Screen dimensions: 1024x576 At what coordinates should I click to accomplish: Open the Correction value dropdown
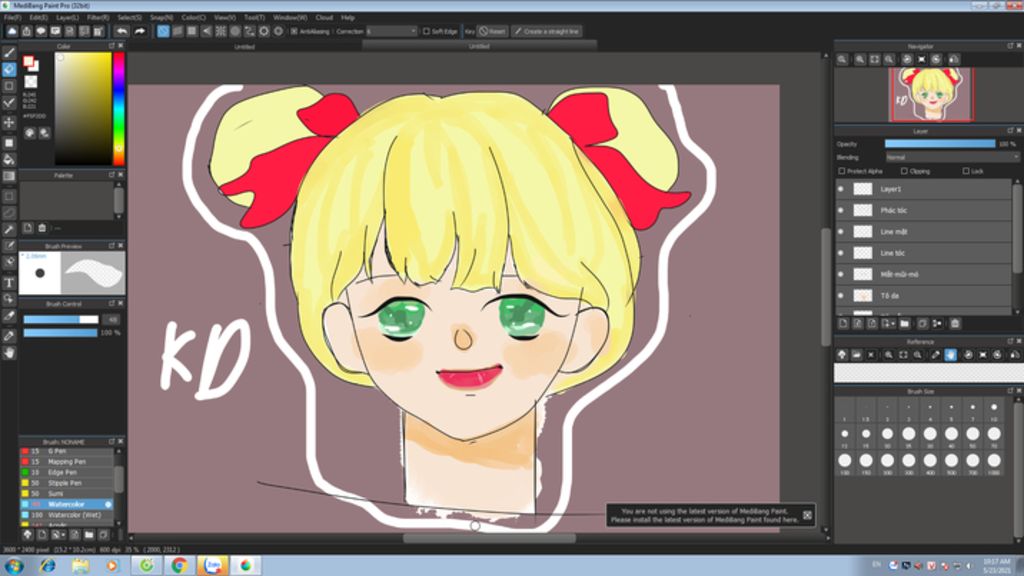pos(391,31)
